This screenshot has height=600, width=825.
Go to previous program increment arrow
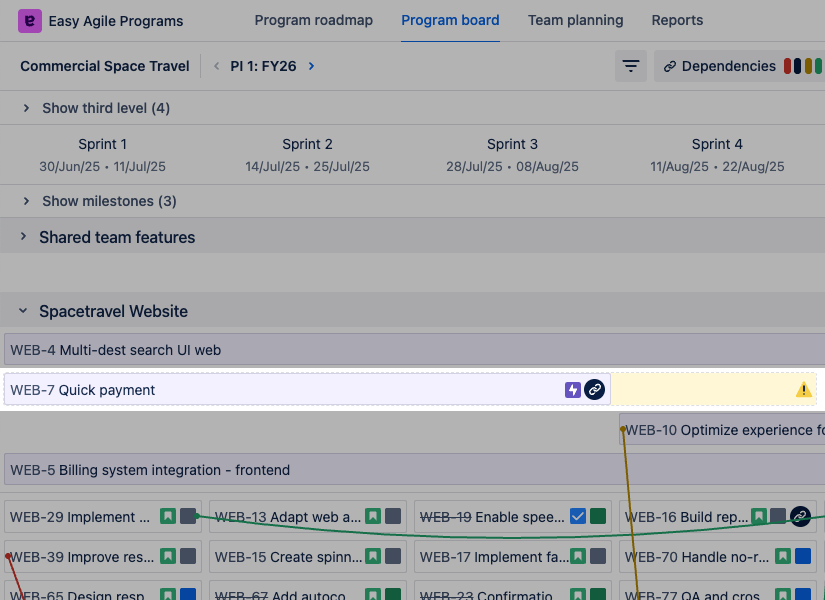(x=216, y=66)
